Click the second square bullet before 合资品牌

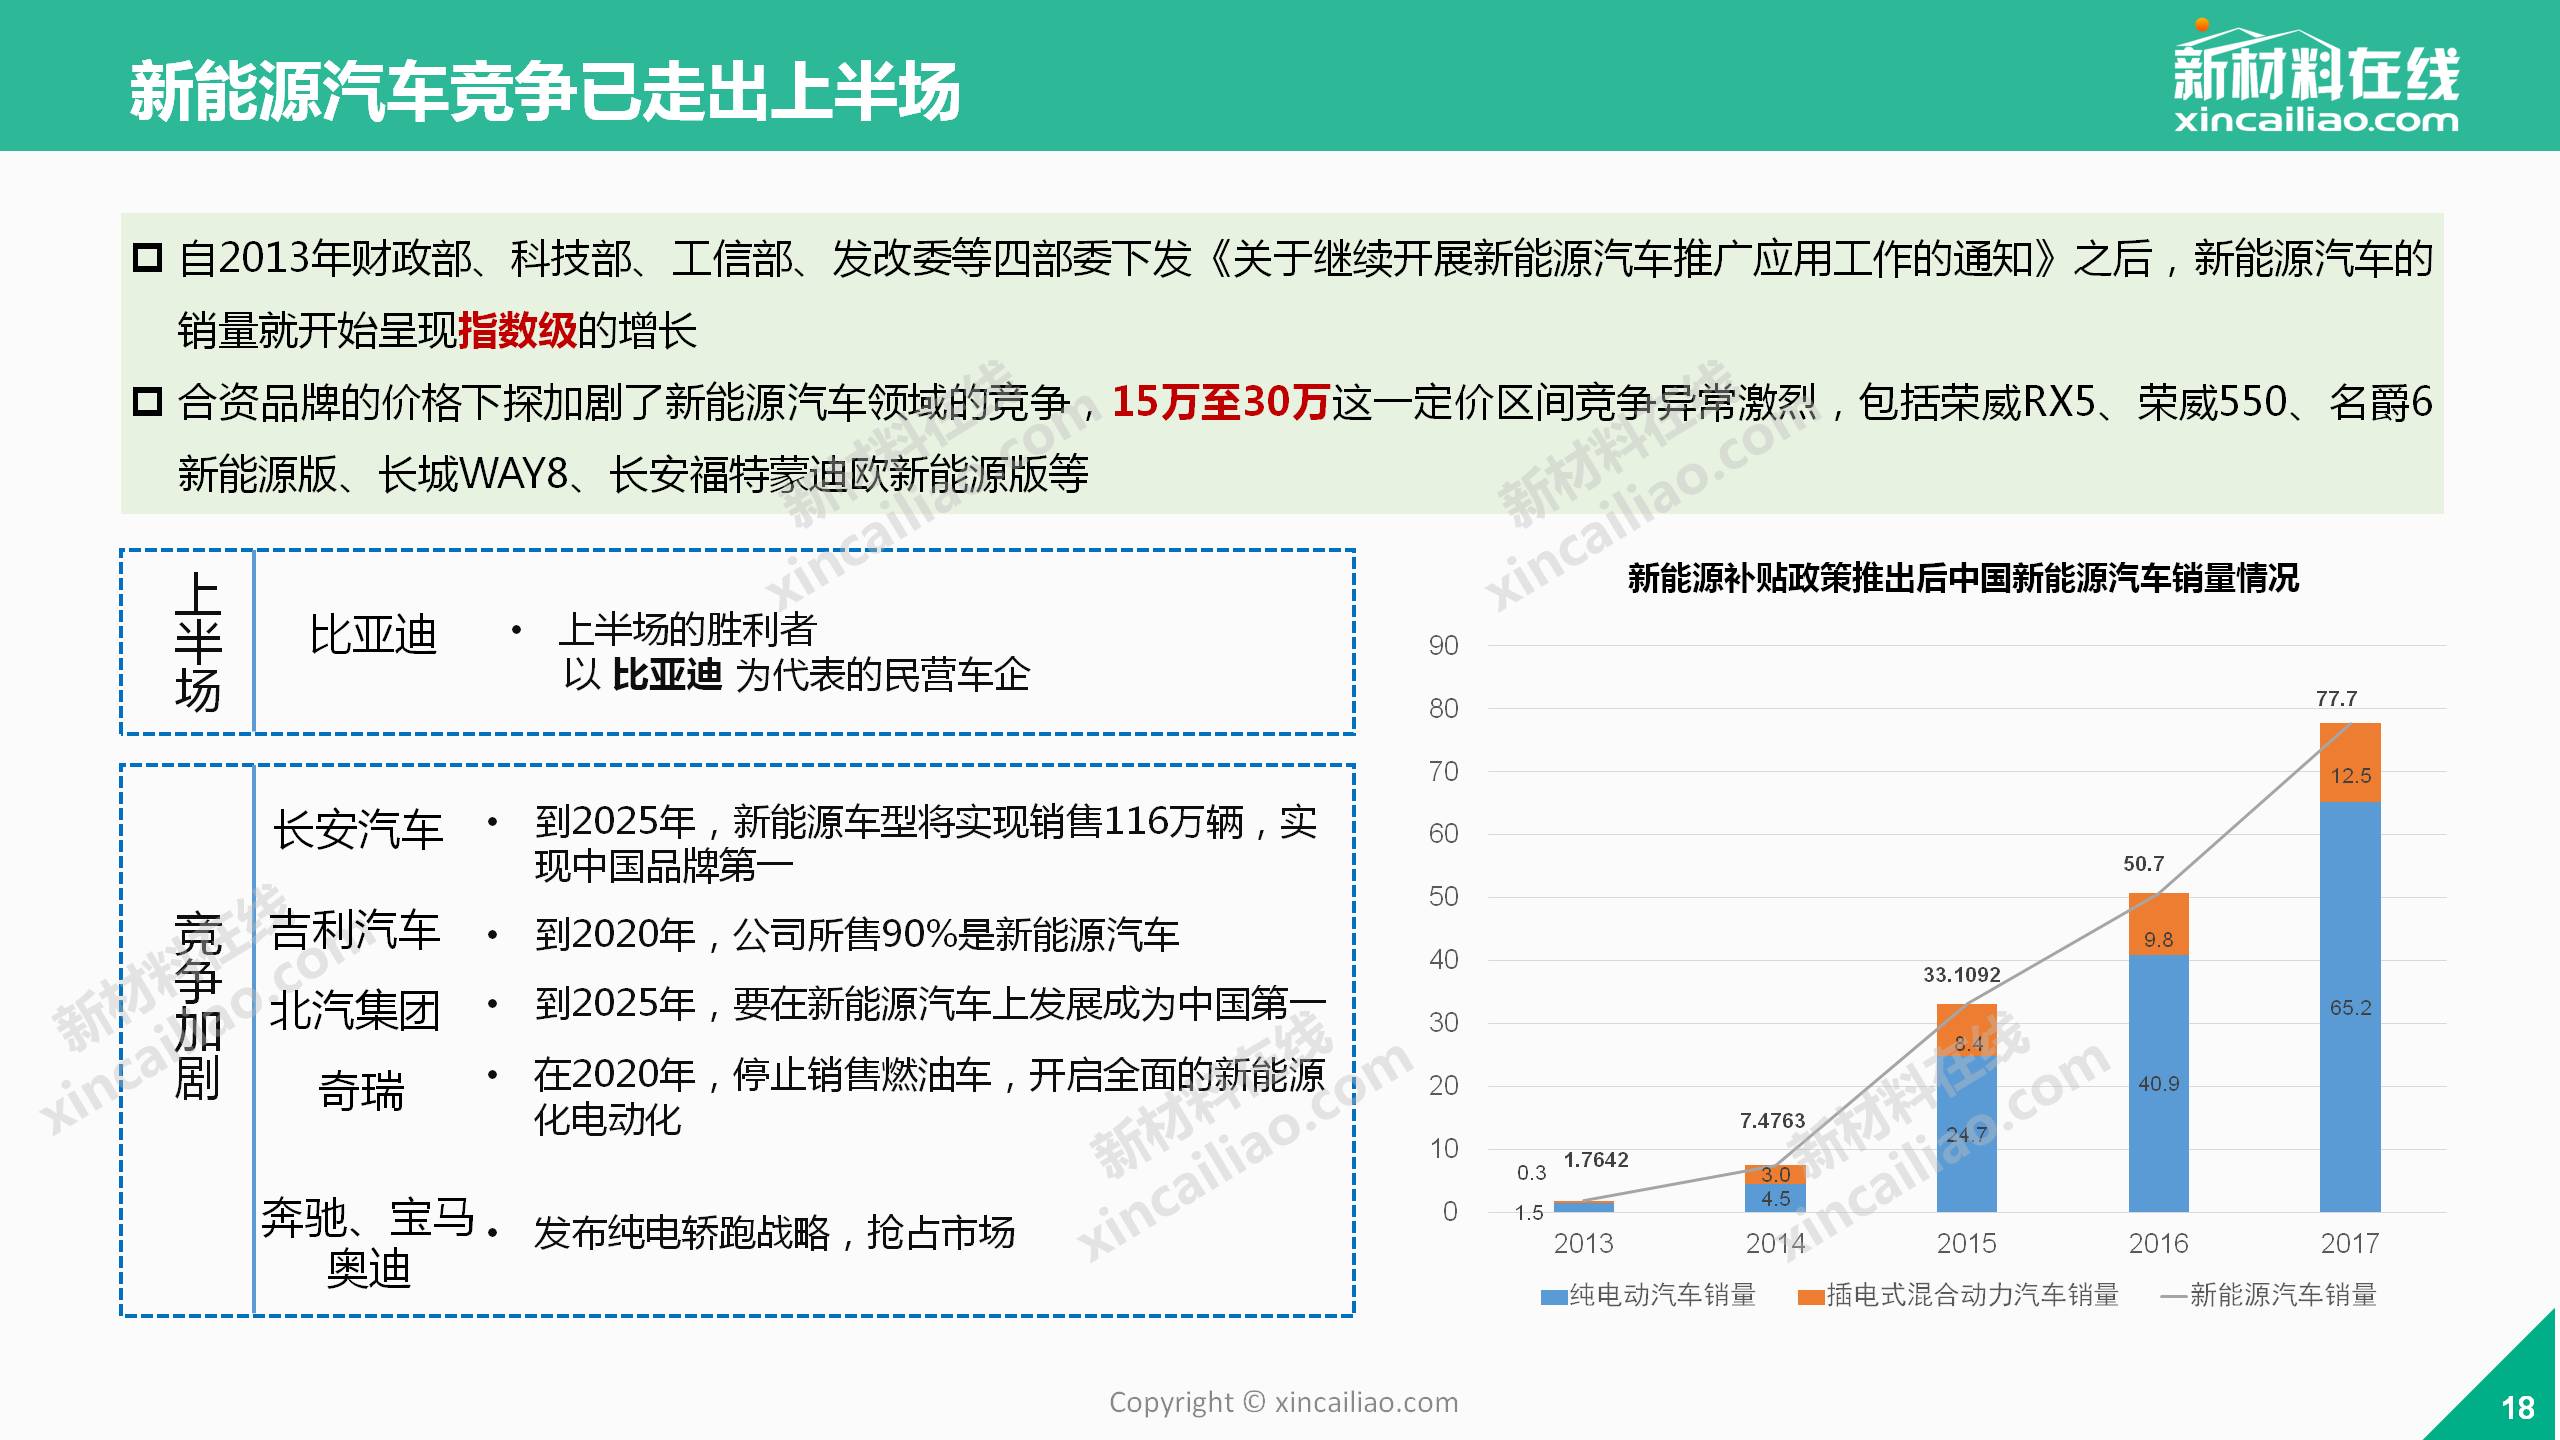coord(148,402)
